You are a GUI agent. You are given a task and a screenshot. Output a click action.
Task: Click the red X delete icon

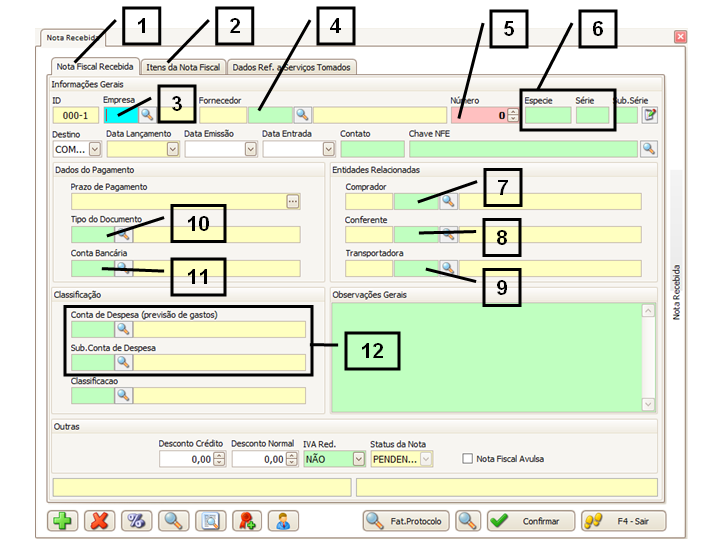tap(99, 521)
